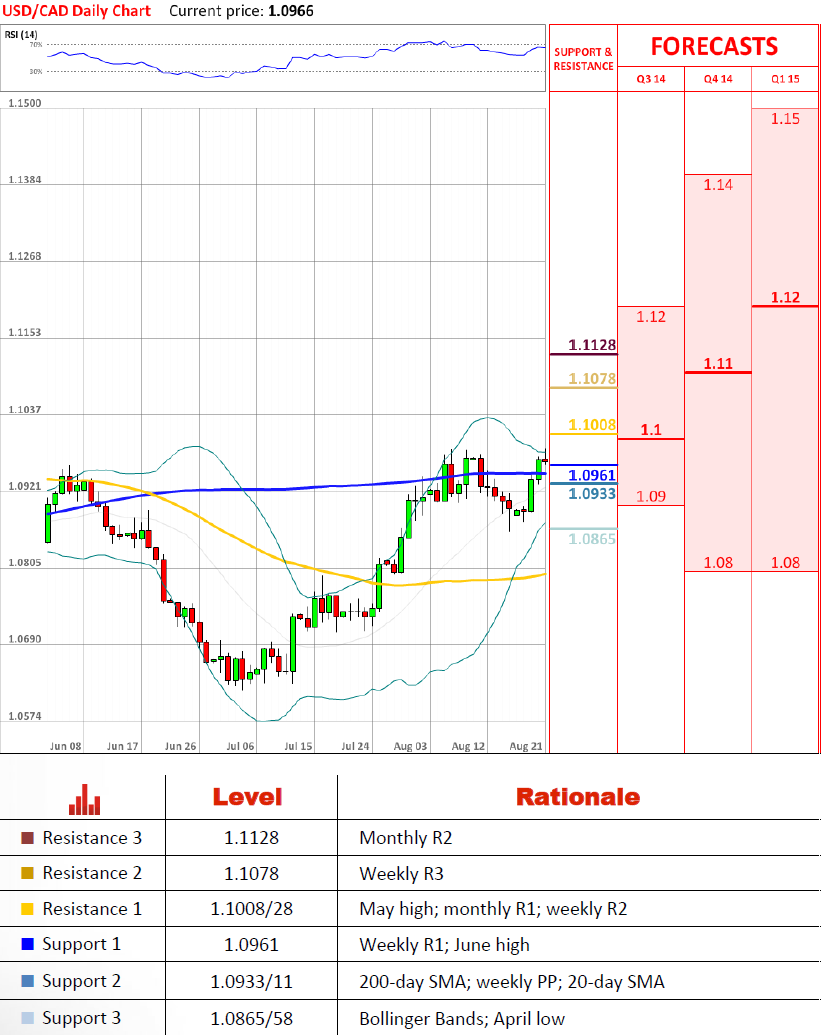Click level cell 1.0933/11
The width and height of the screenshot is (821, 1035).
pyautogui.click(x=251, y=982)
